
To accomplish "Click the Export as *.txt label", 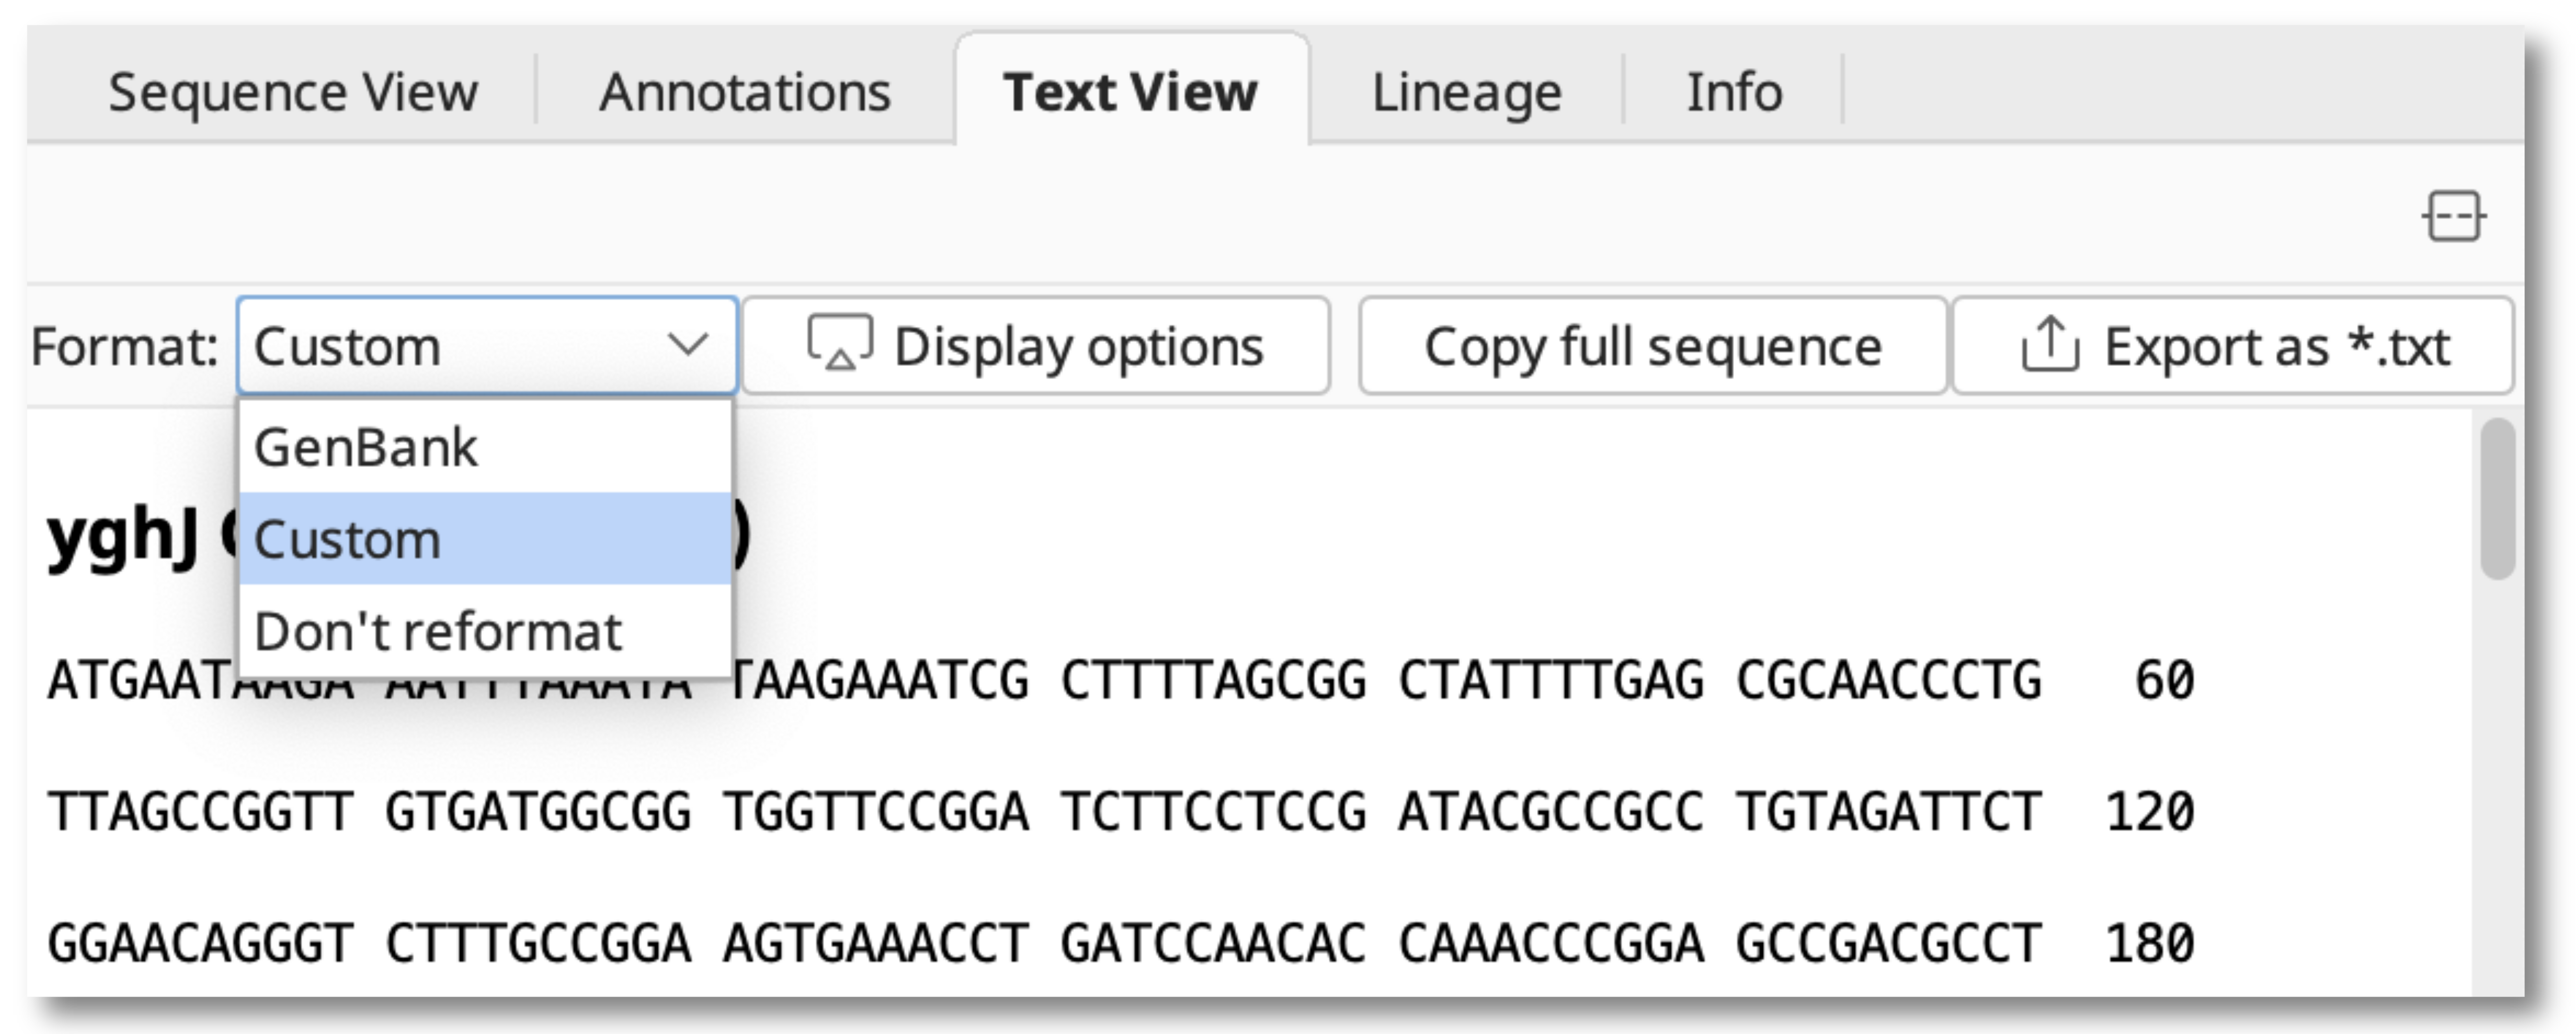I will click(x=2276, y=347).
